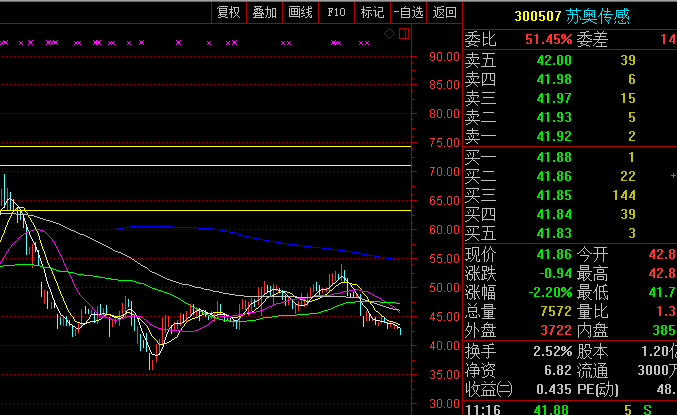Select 卖二 price 41.93
This screenshot has width=677, height=415.
(x=554, y=117)
